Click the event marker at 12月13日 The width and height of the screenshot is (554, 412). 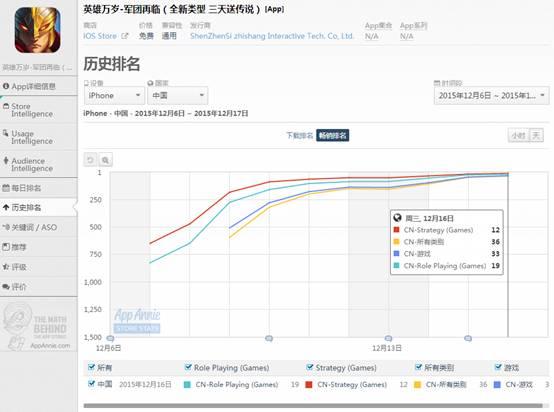(388, 338)
